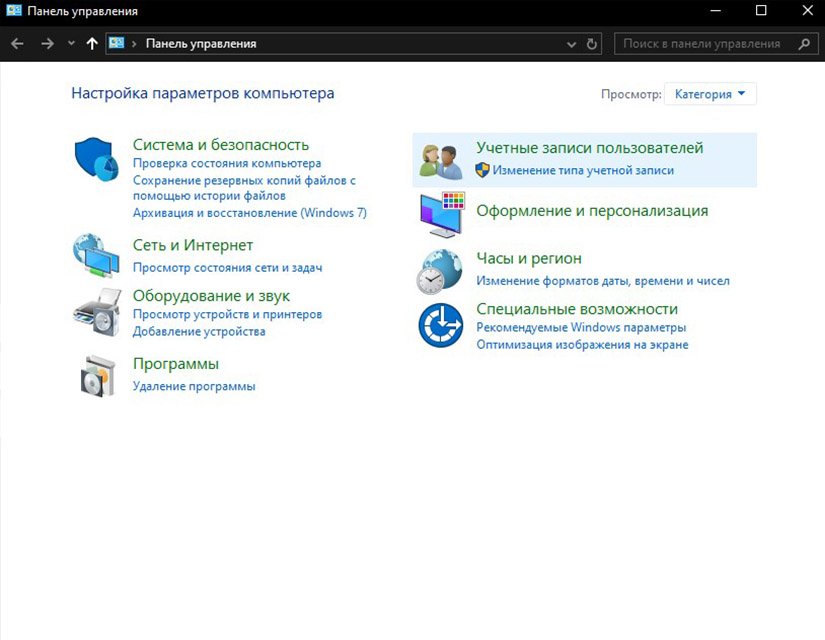Click Изменение форматов даты, времени и чисел
The image size is (825, 640).
[603, 281]
